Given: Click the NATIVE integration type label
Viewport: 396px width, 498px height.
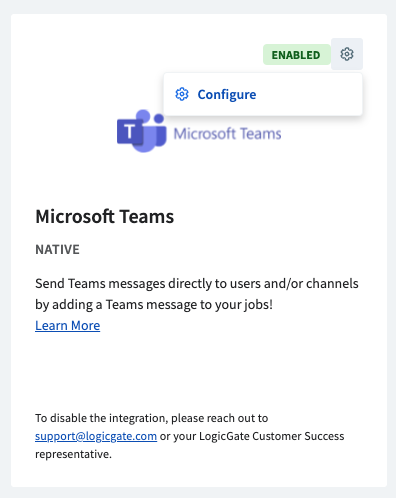Looking at the screenshot, I should pyautogui.click(x=57, y=249).
